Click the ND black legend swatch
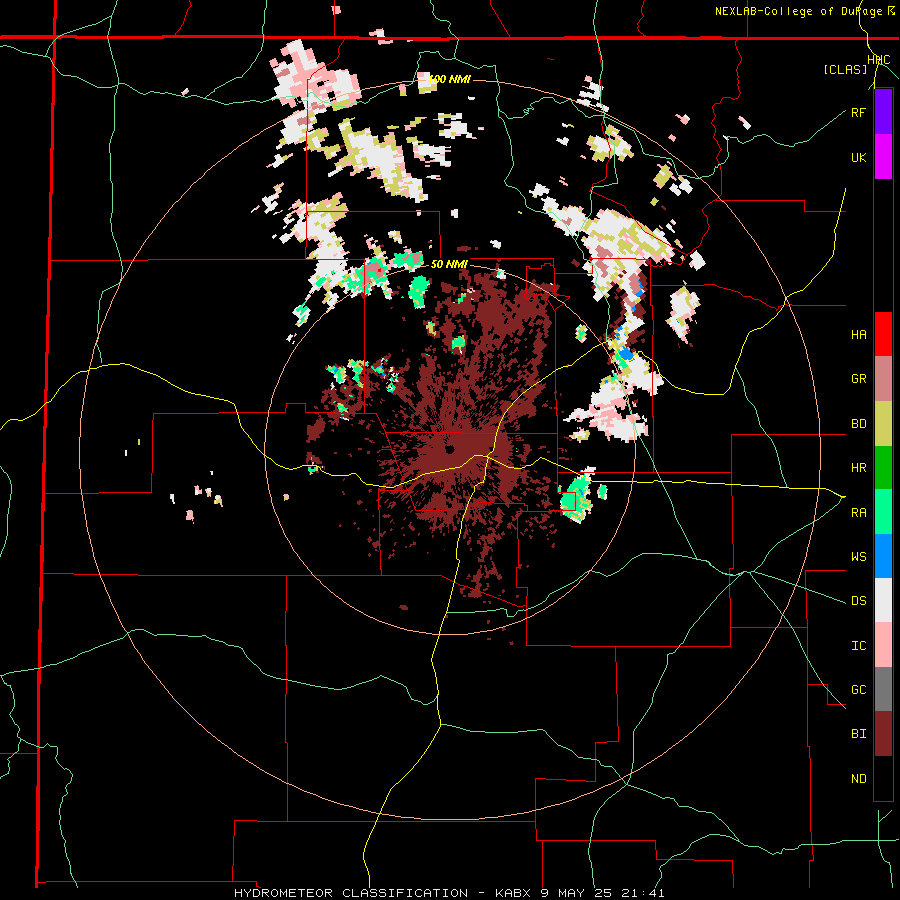The width and height of the screenshot is (900, 900). click(x=883, y=778)
